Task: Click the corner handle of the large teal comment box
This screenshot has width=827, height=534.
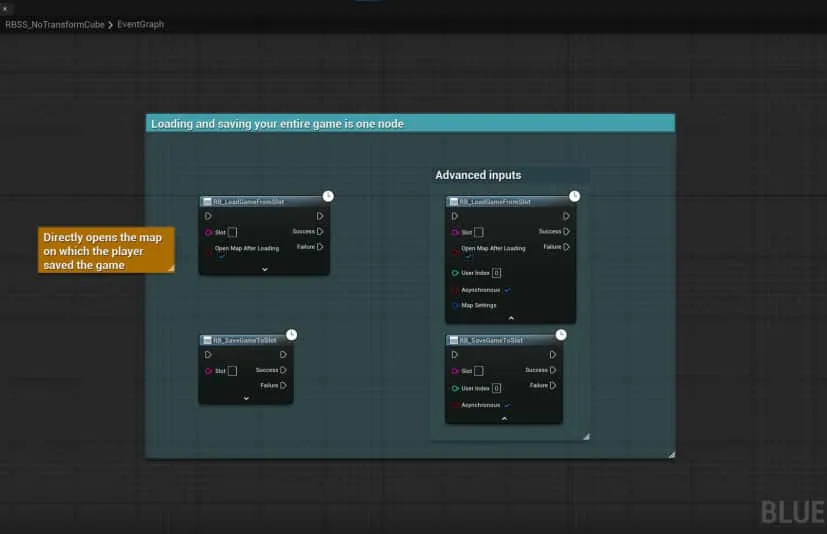Action: point(671,454)
